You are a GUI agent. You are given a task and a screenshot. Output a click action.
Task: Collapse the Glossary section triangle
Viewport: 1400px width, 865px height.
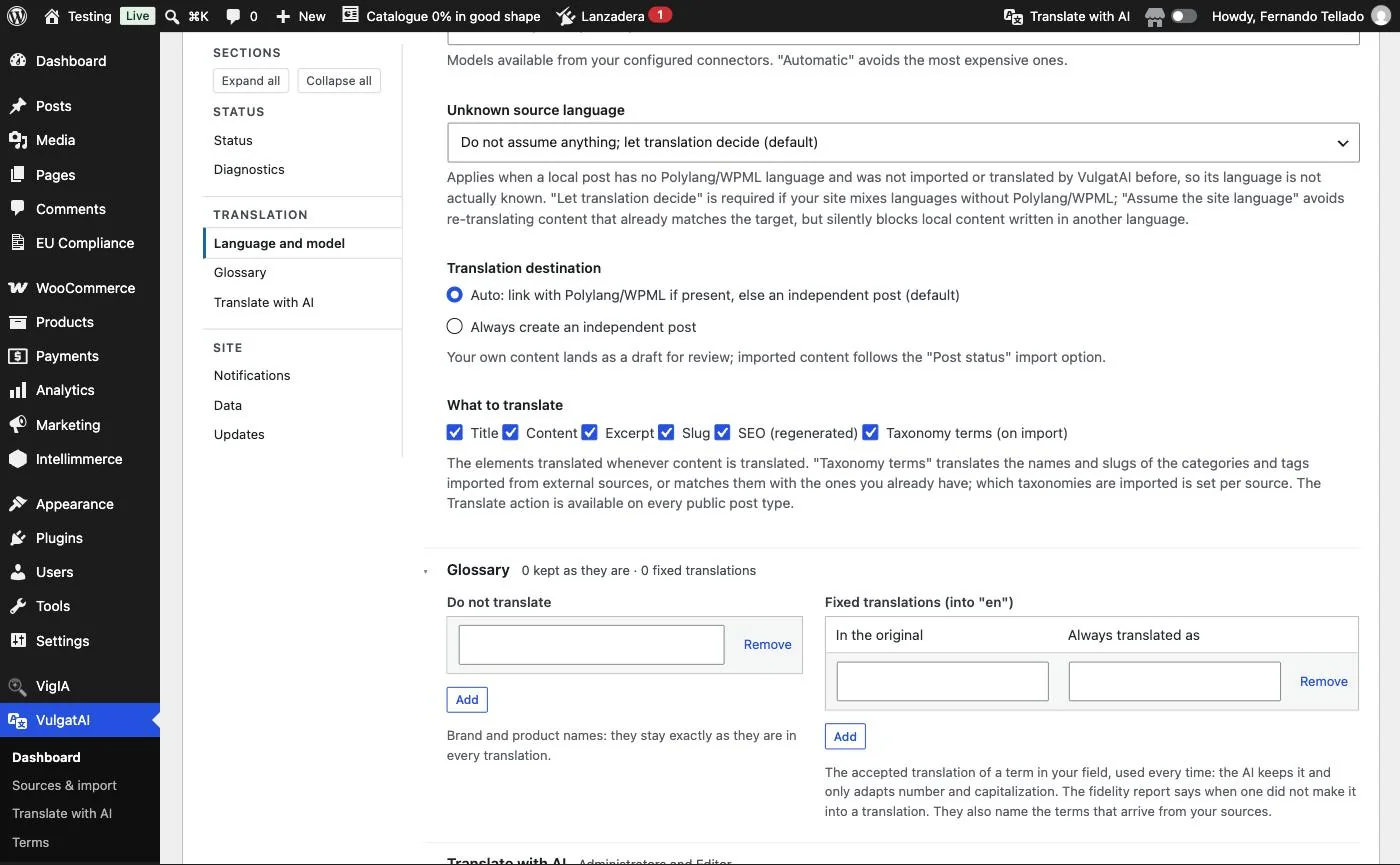coord(425,572)
